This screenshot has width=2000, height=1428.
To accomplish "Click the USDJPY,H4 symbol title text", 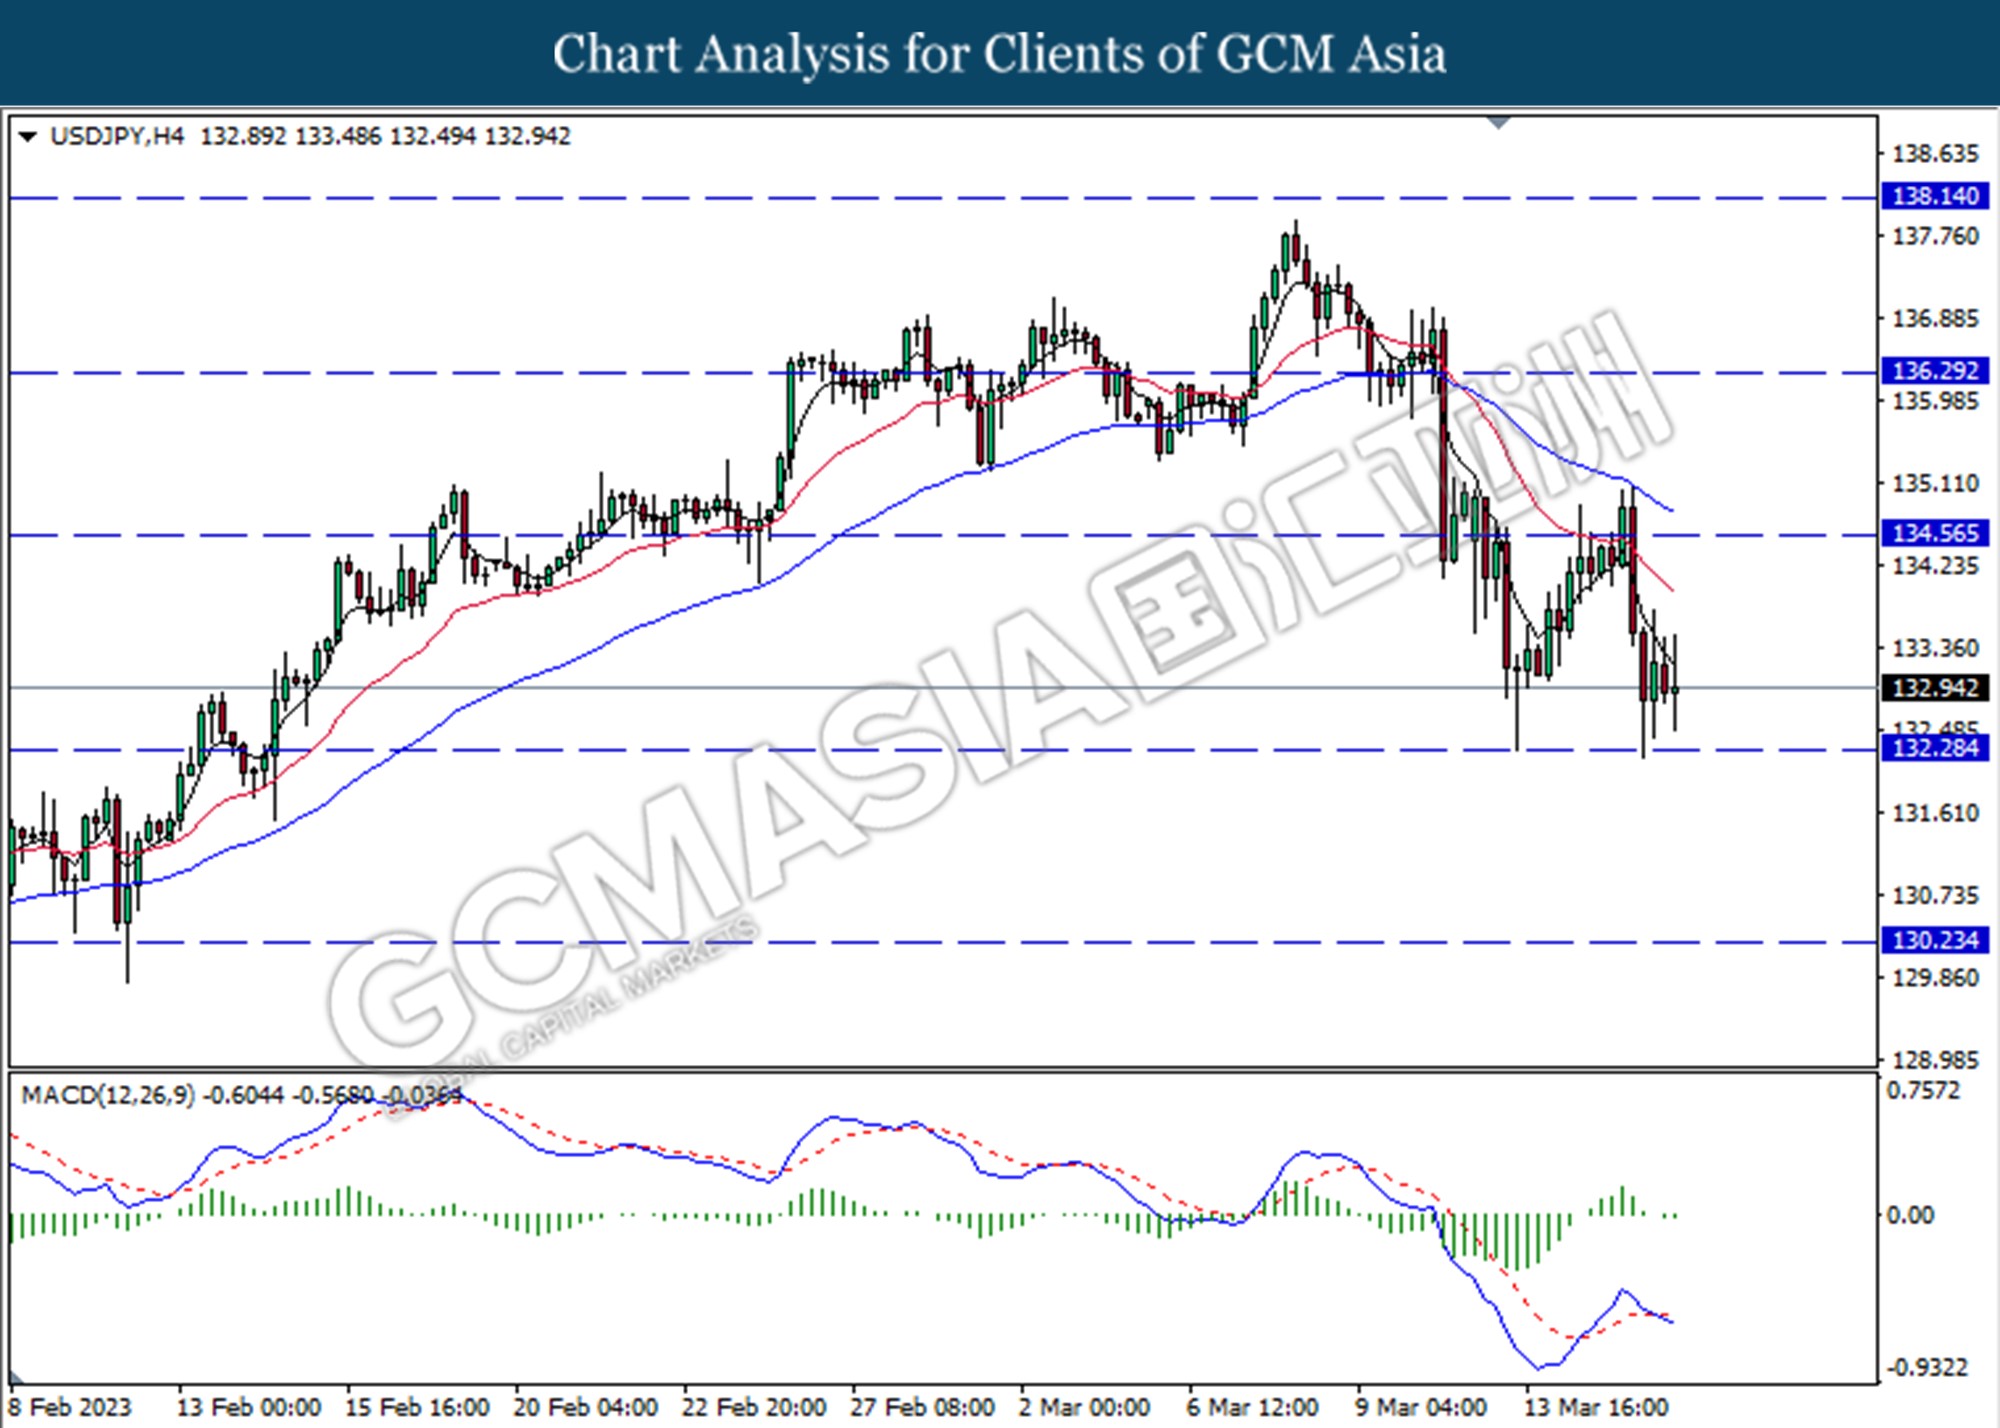I will point(117,136).
